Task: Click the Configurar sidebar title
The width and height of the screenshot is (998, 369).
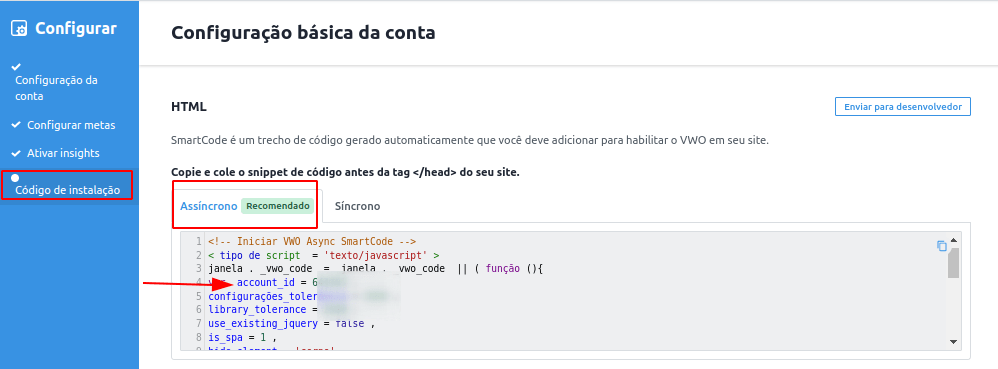Action: 76,29
